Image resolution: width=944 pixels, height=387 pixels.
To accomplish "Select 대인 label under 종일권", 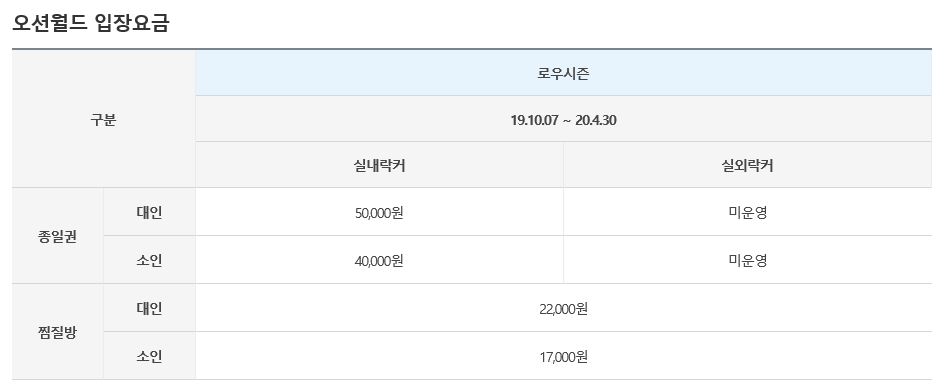I will point(149,212).
